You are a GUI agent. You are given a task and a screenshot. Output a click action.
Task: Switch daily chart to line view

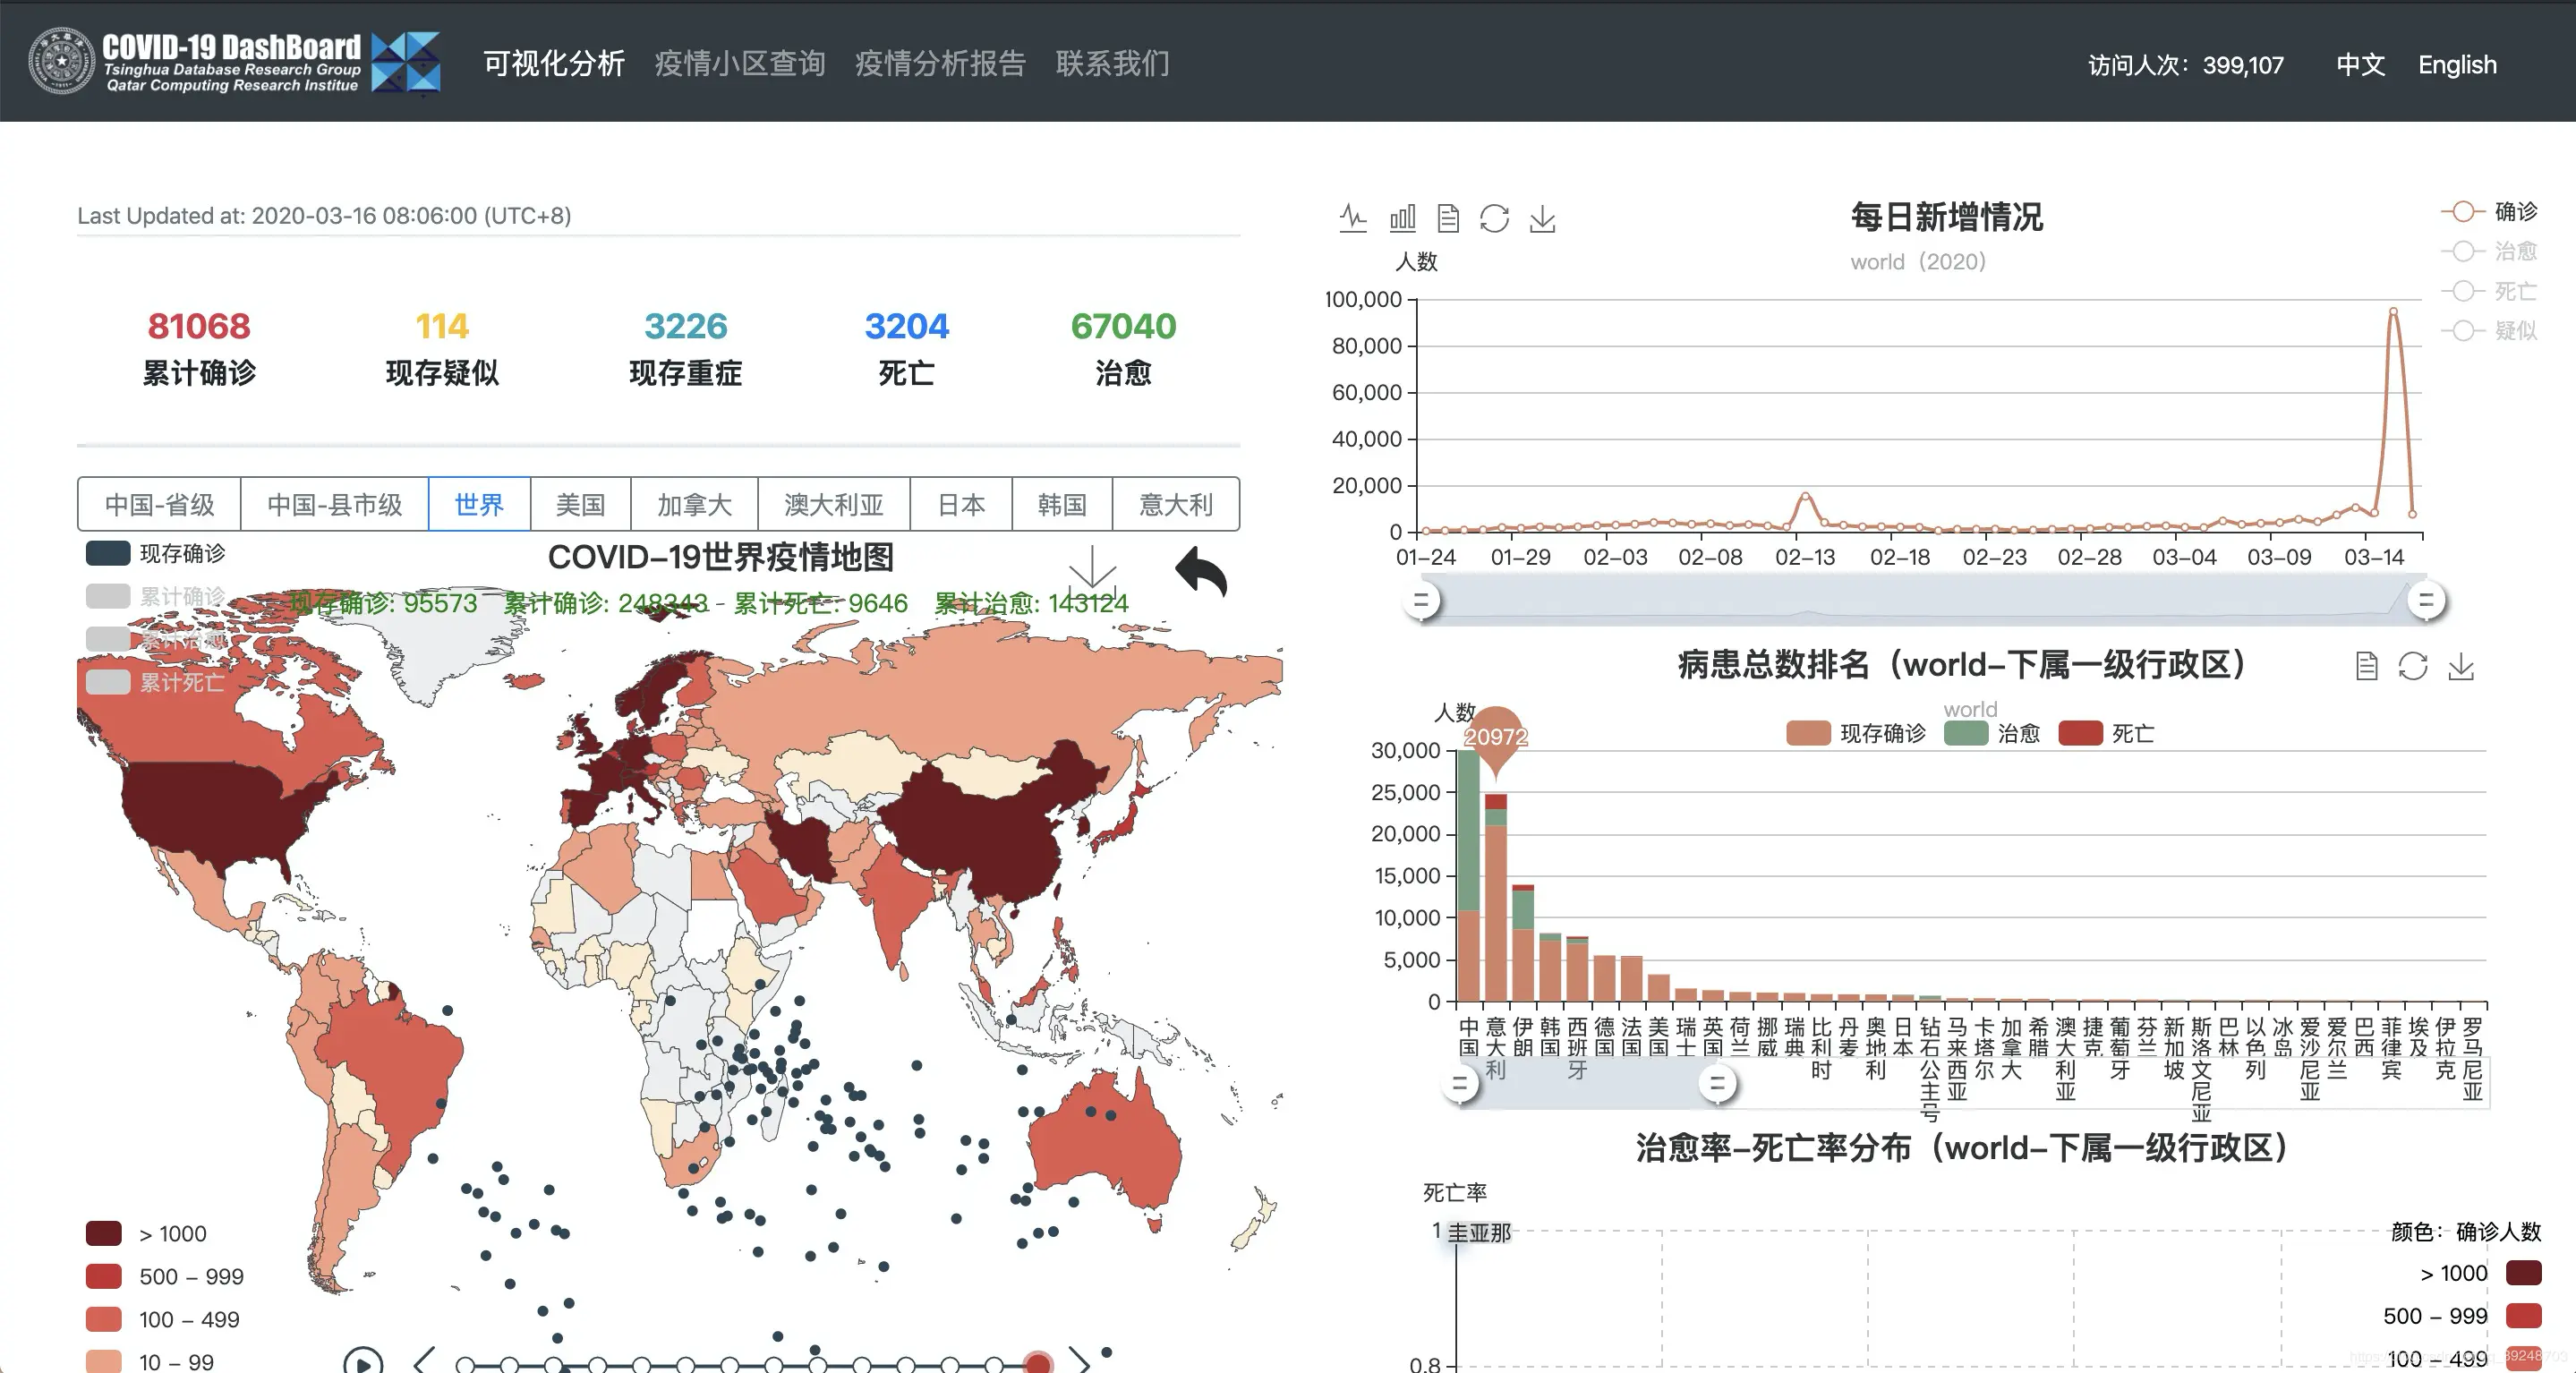(1353, 217)
